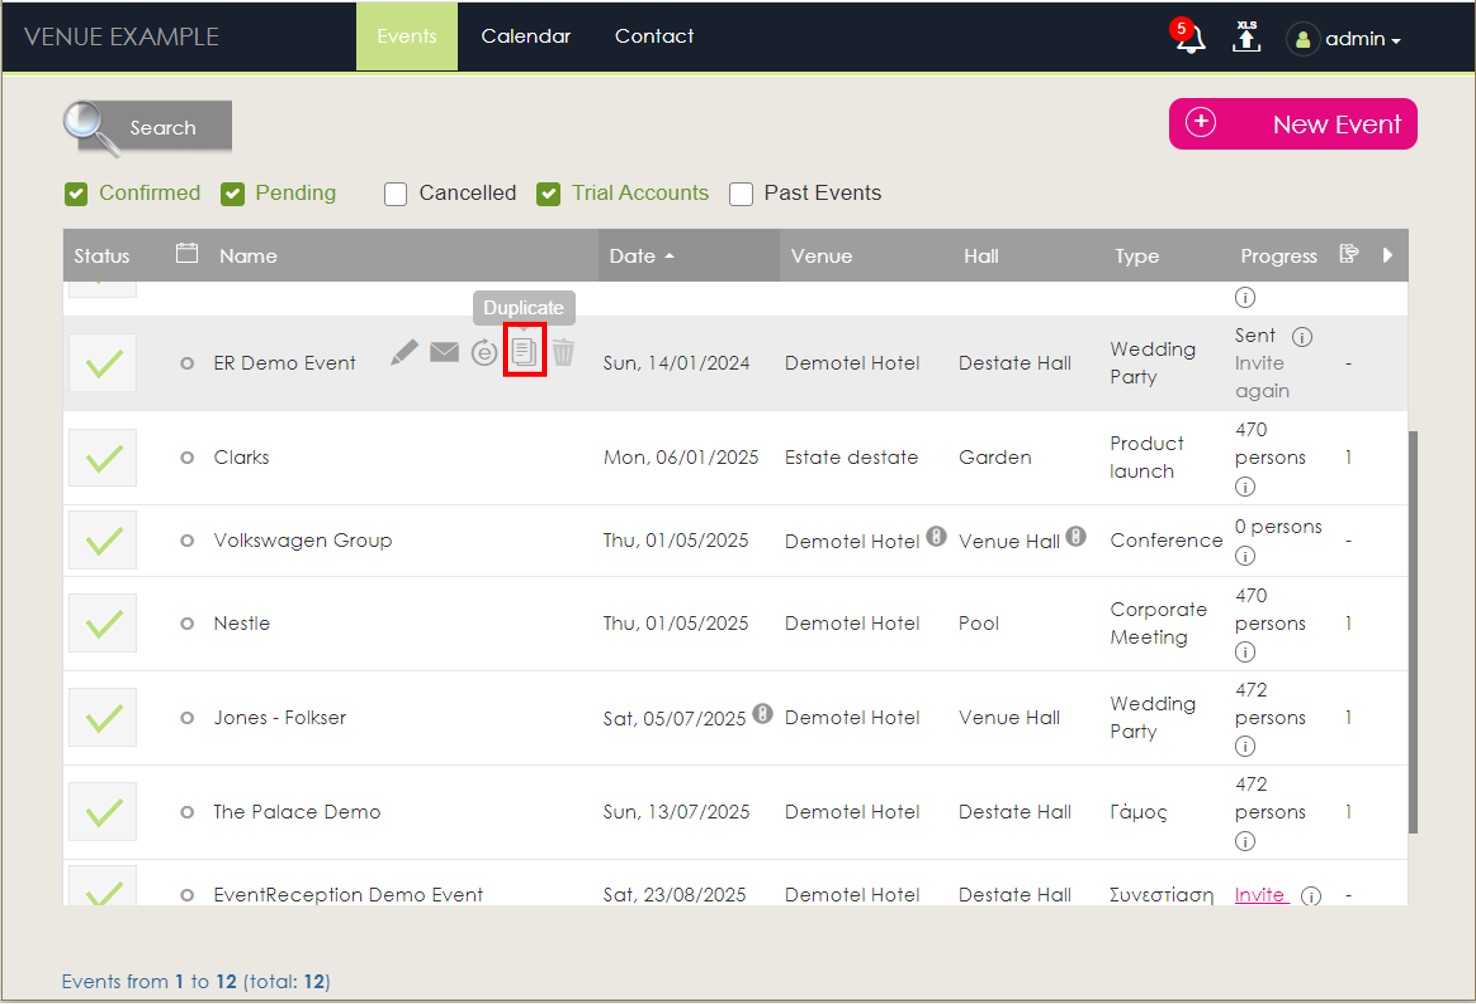
Task: Click the red notification count badge
Action: [x=1181, y=28]
